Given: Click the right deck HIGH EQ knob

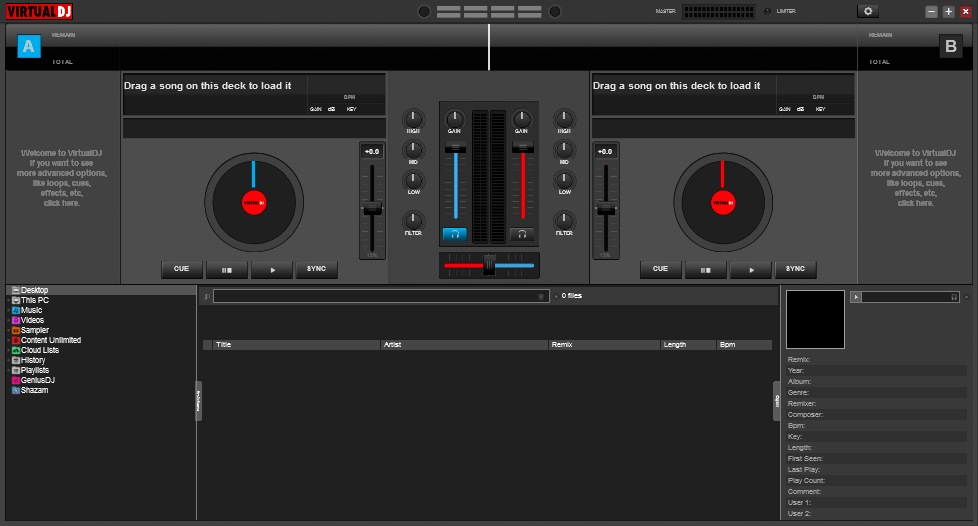Looking at the screenshot, I should [564, 119].
